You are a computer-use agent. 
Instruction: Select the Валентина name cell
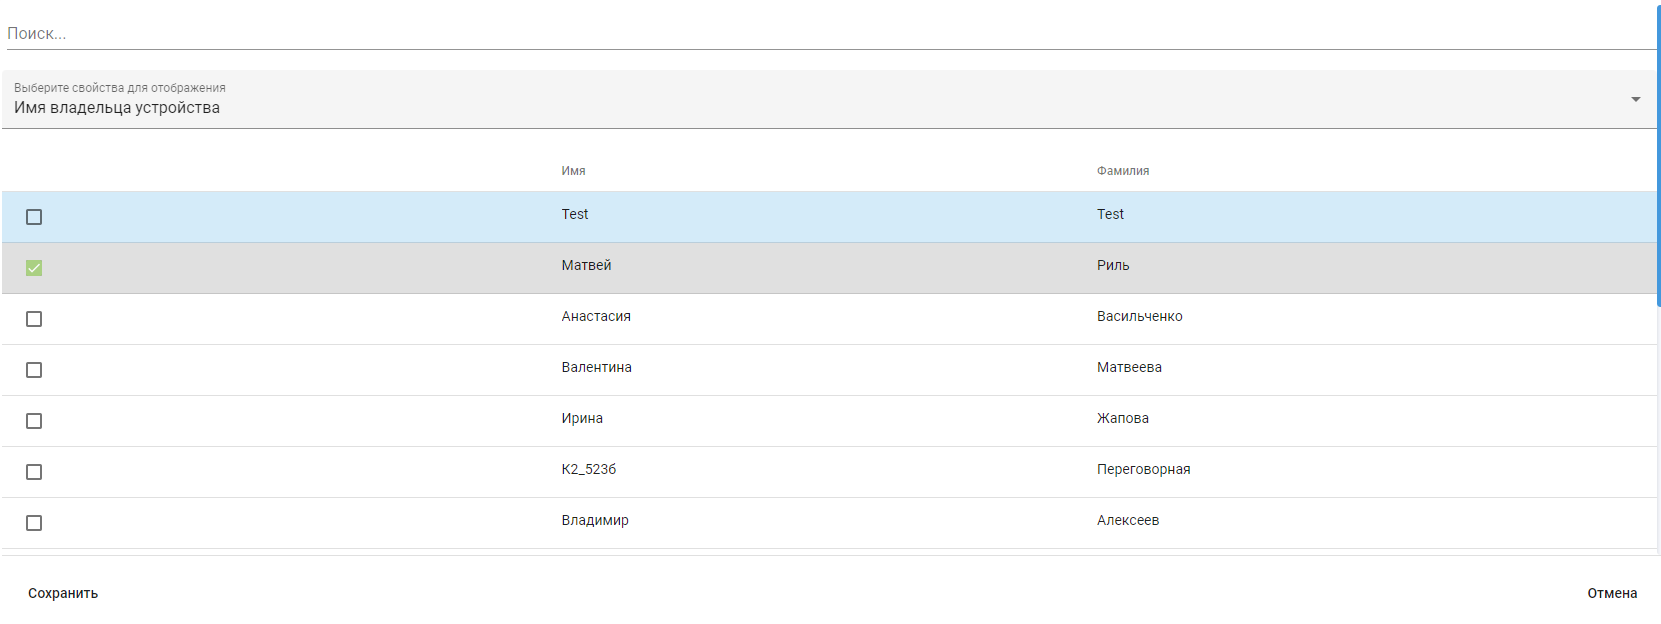[x=596, y=367]
